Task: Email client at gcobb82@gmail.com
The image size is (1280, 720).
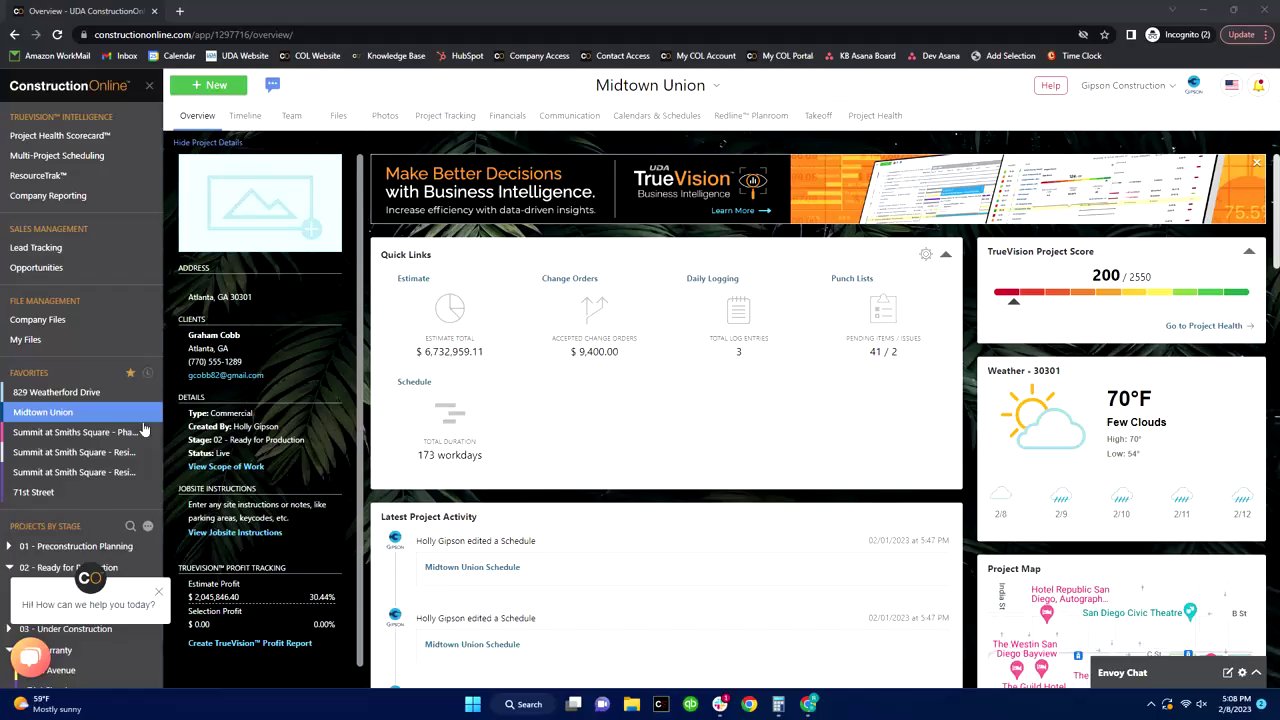Action: coord(226,375)
